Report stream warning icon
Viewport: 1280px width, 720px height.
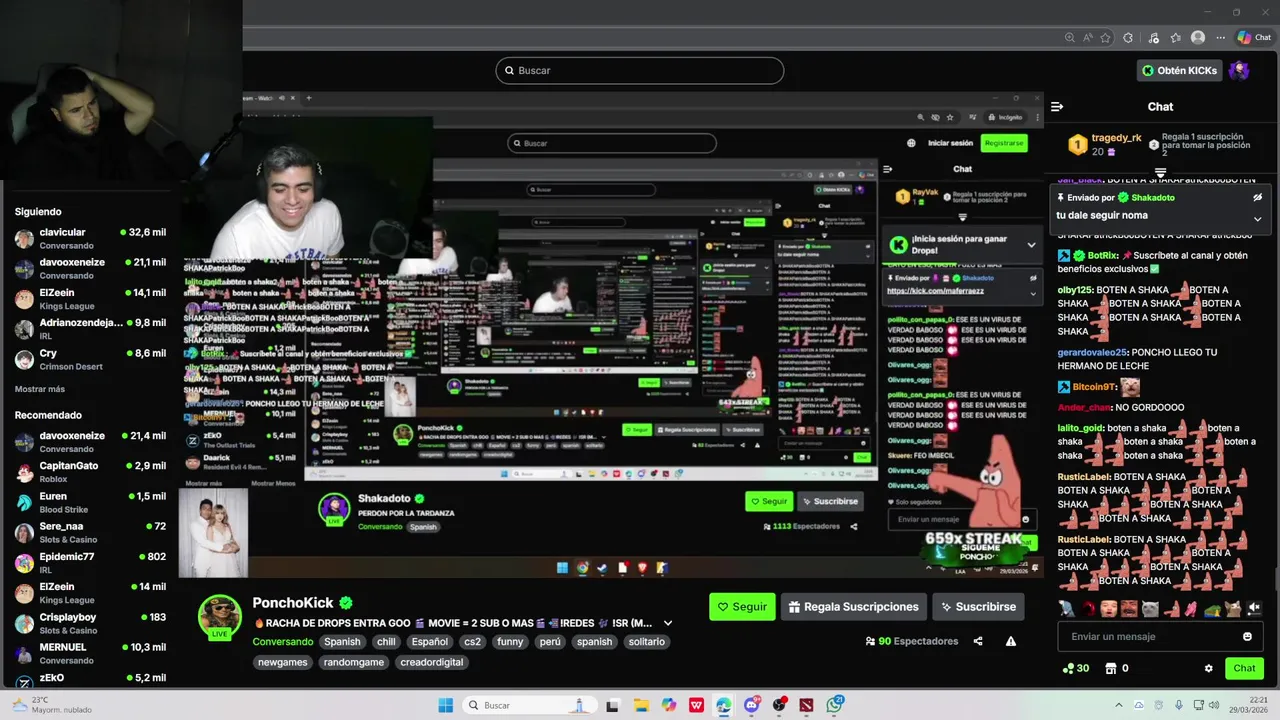(x=1011, y=641)
